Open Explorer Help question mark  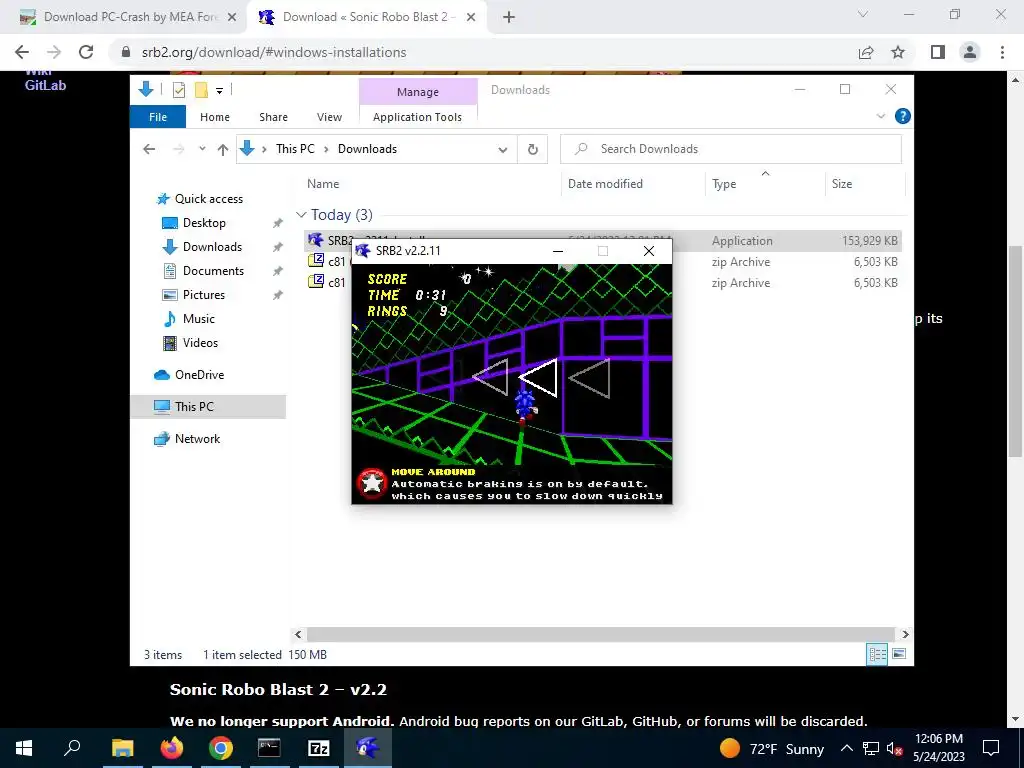pos(903,116)
